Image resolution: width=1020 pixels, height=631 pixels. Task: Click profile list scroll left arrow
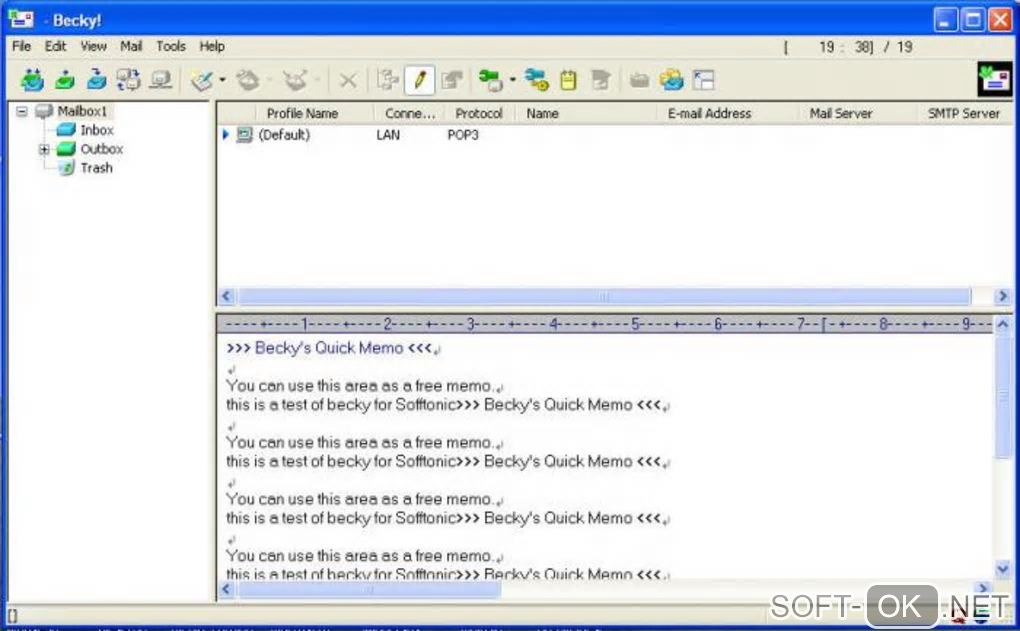tap(226, 297)
